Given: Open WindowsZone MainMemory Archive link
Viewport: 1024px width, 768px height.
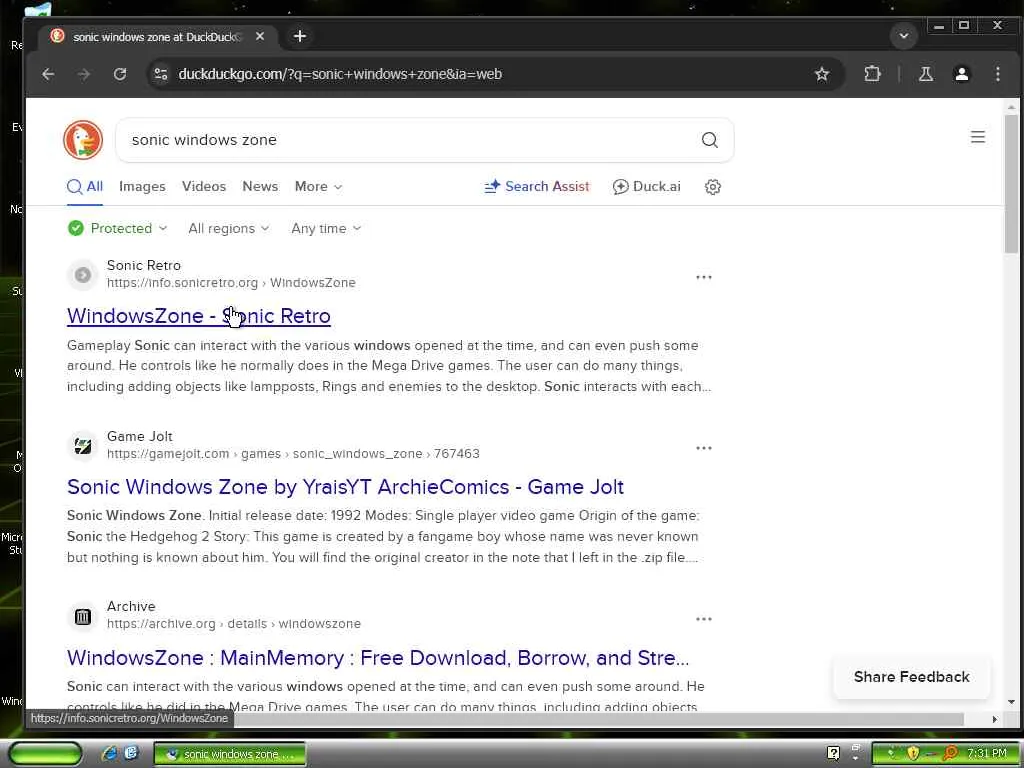Looking at the screenshot, I should (x=378, y=658).
